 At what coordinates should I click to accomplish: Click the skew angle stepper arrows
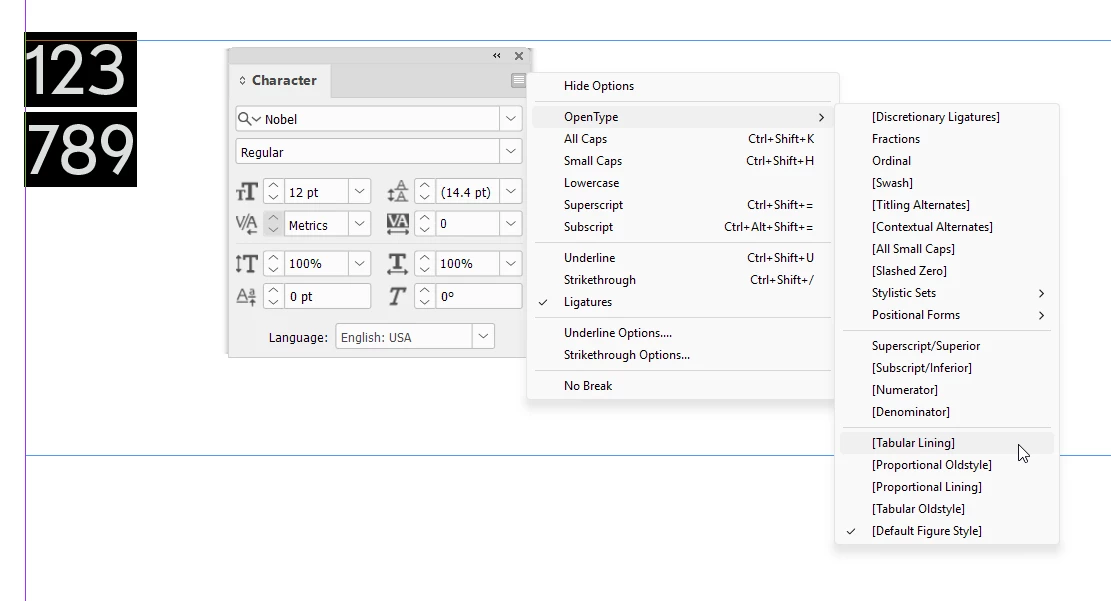(x=424, y=296)
